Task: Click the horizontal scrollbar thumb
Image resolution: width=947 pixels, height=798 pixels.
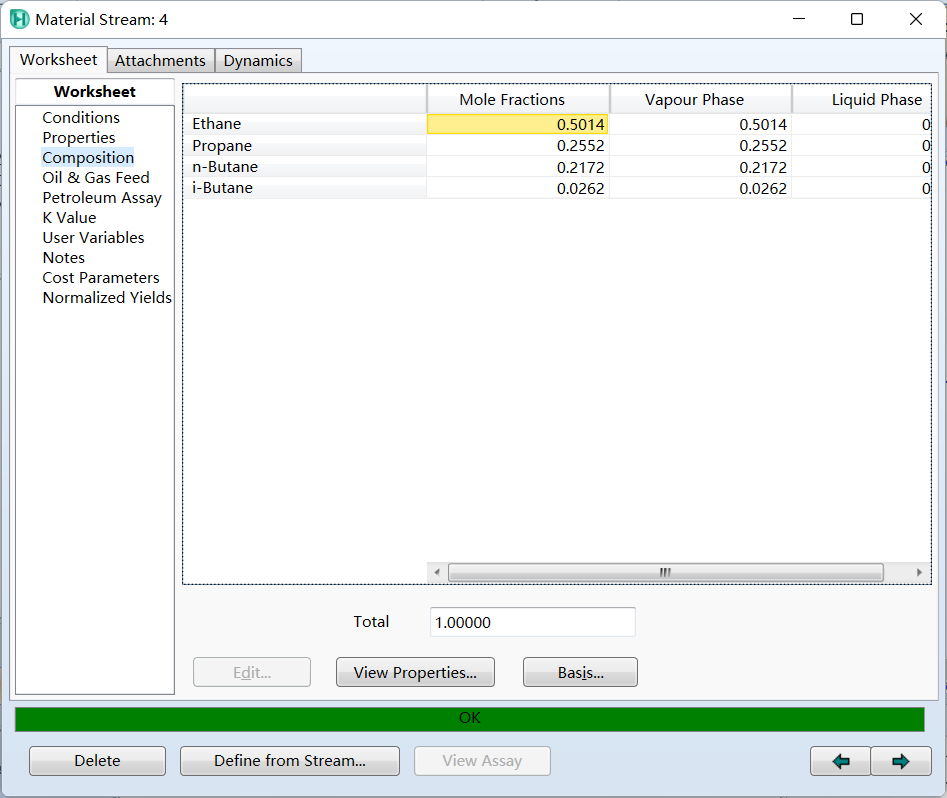Action: click(x=666, y=572)
